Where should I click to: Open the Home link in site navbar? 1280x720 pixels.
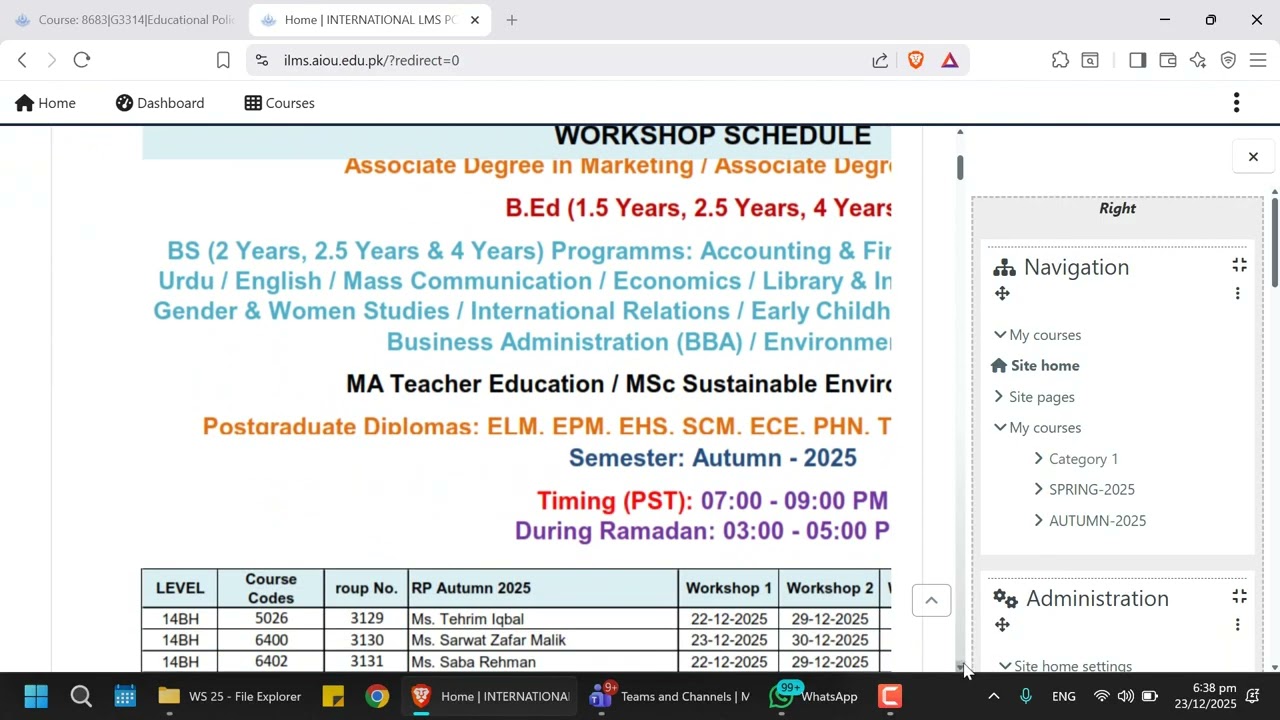(46, 103)
